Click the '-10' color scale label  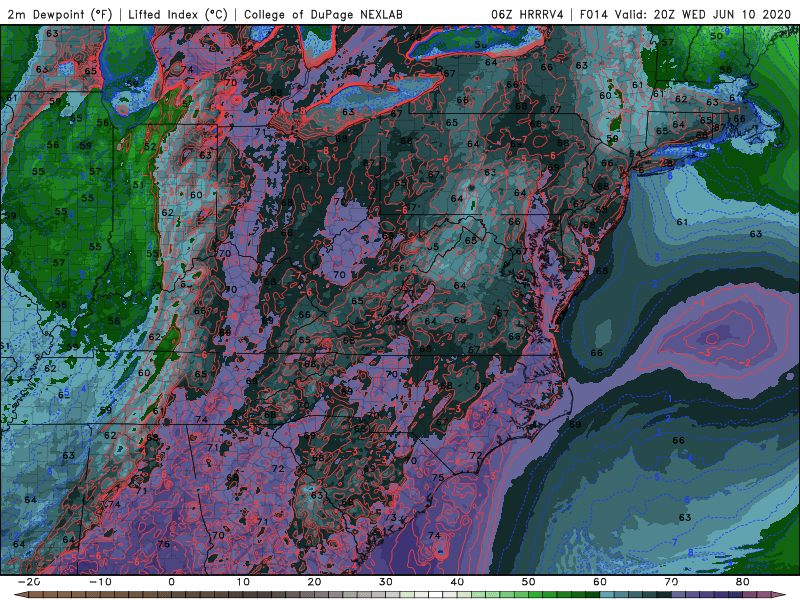pyautogui.click(x=100, y=582)
